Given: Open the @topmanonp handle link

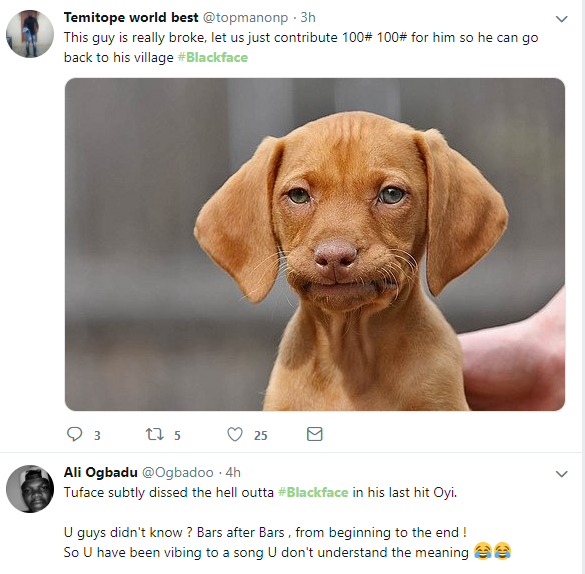Looking at the screenshot, I should pos(245,18).
